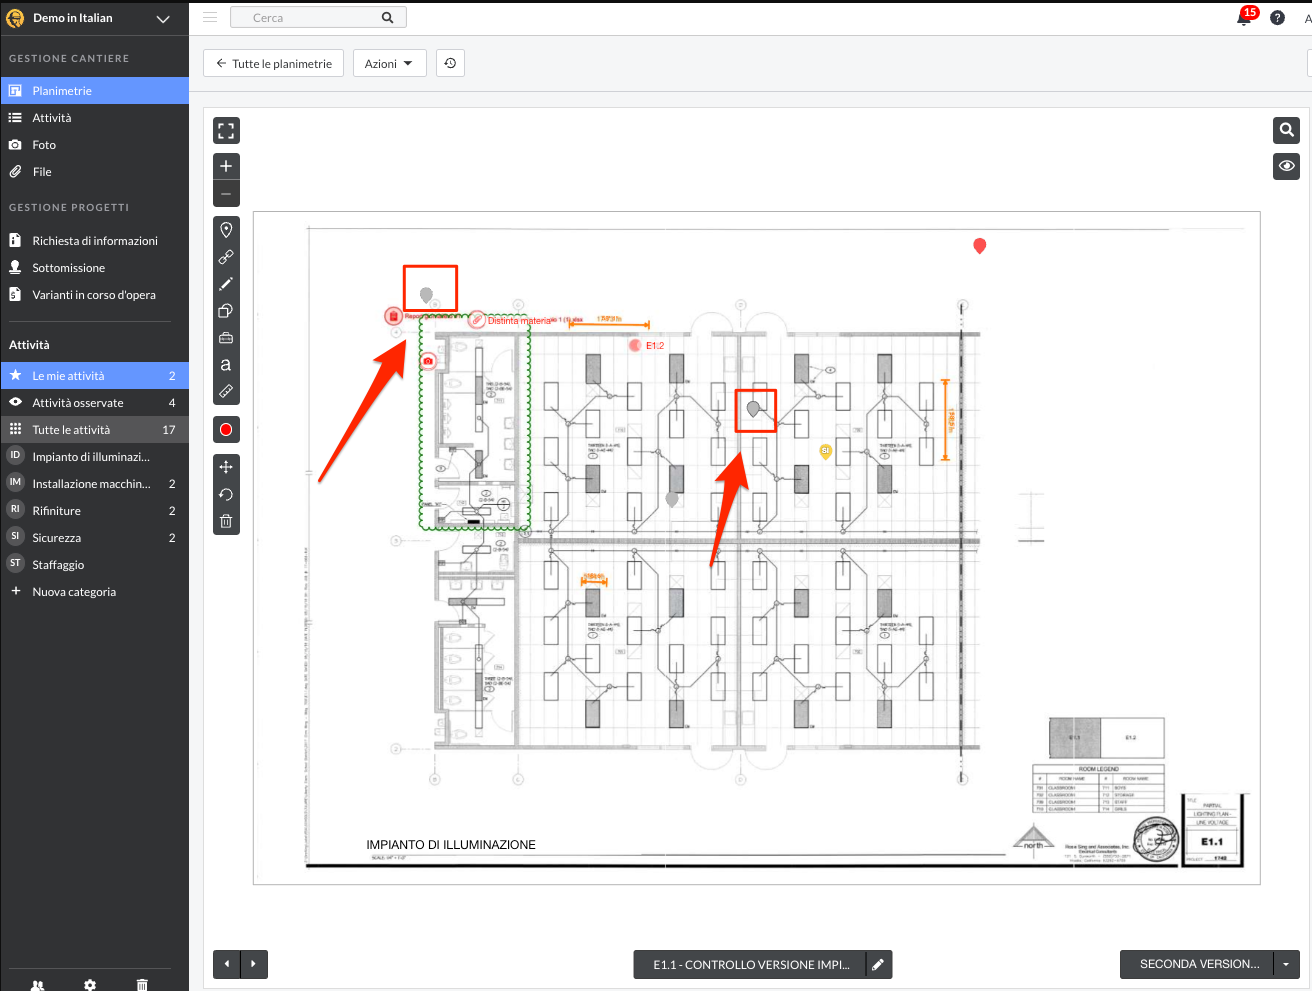The width and height of the screenshot is (1312, 991).
Task: Add a Nuova categoria
Action: 74,592
